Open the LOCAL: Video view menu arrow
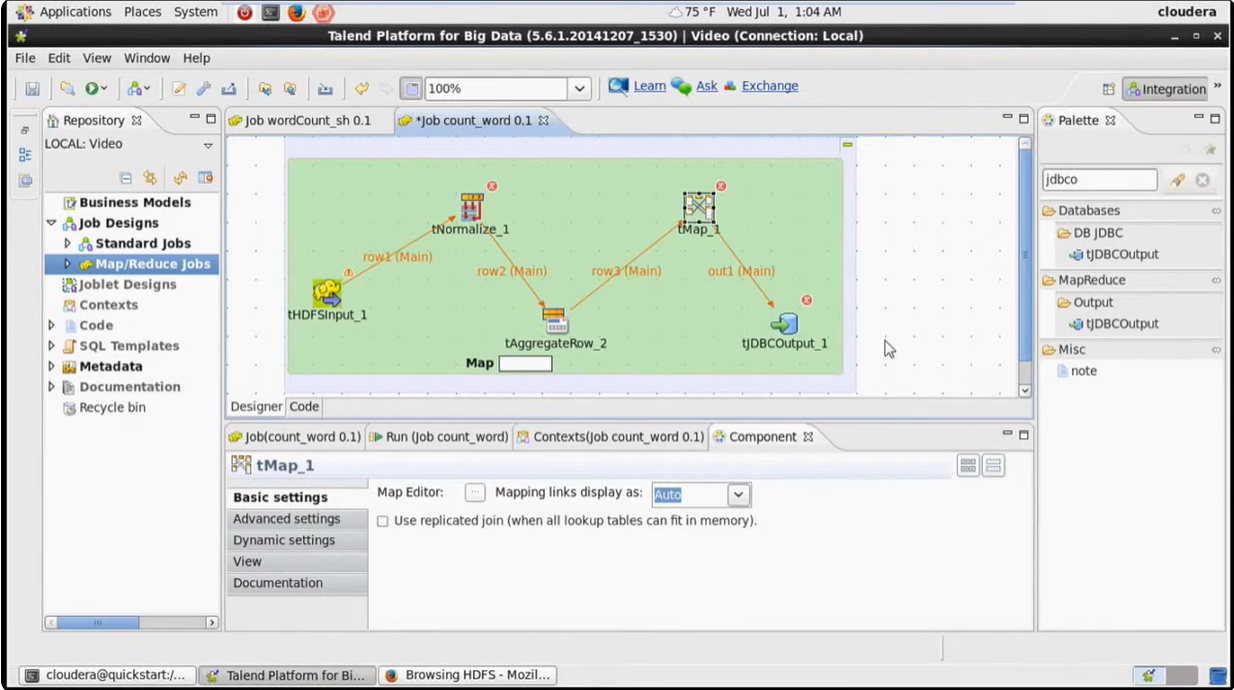1234x690 pixels. point(208,145)
